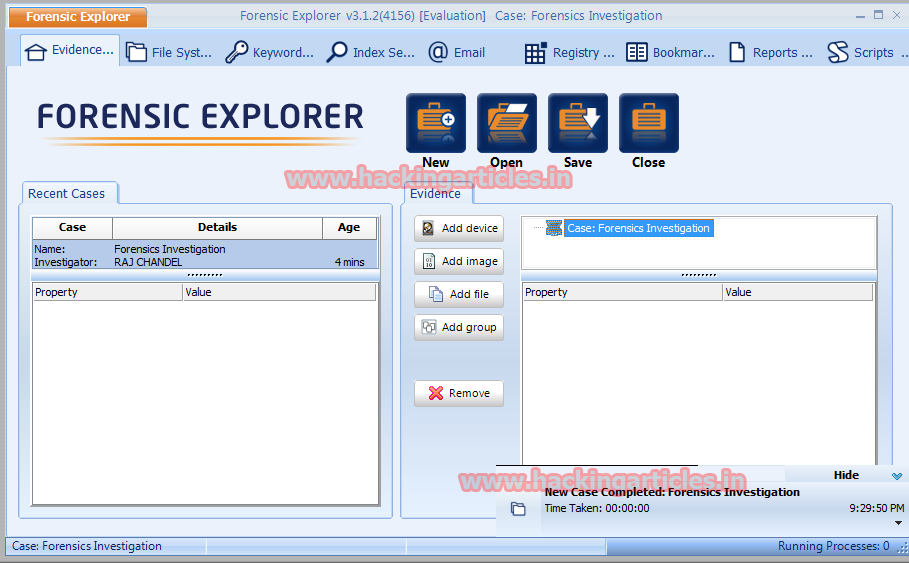Click Running Processes: 0 in status bar
This screenshot has height=563, width=909.
click(x=833, y=546)
